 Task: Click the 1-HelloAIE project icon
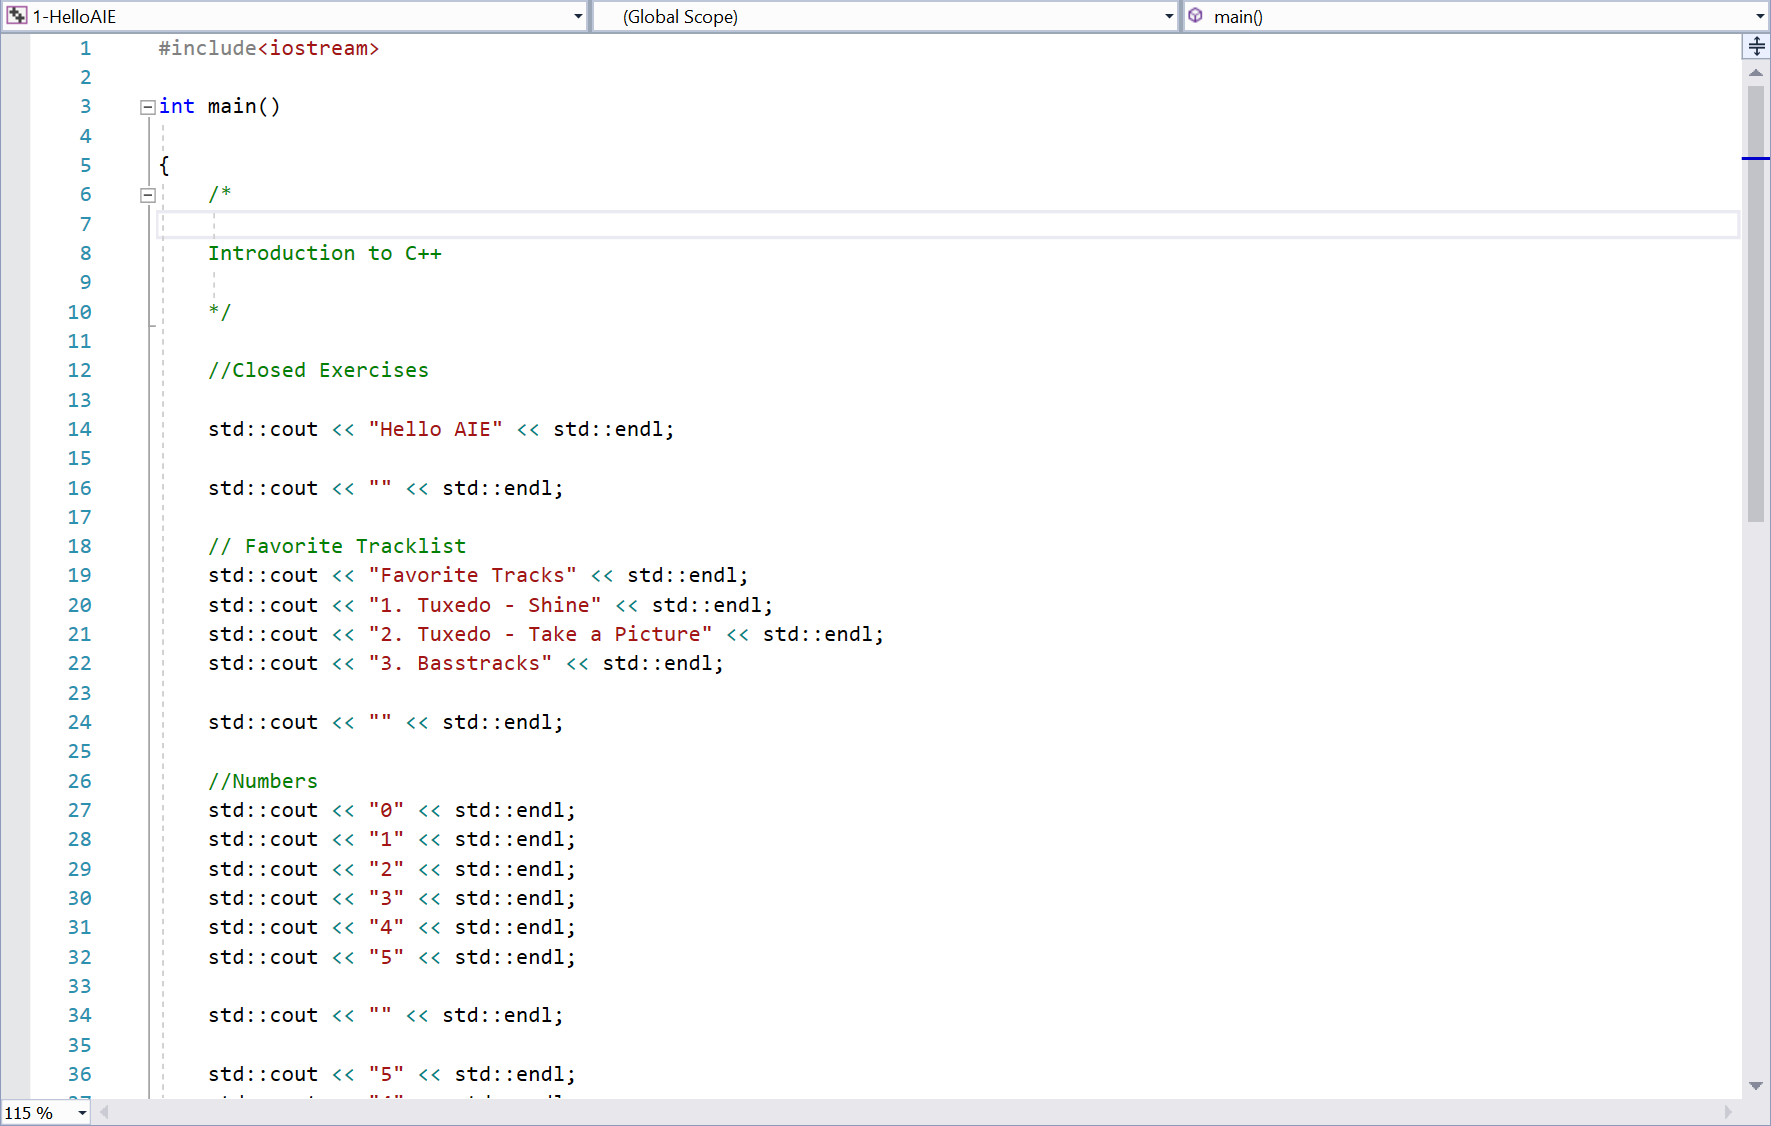[x=17, y=16]
